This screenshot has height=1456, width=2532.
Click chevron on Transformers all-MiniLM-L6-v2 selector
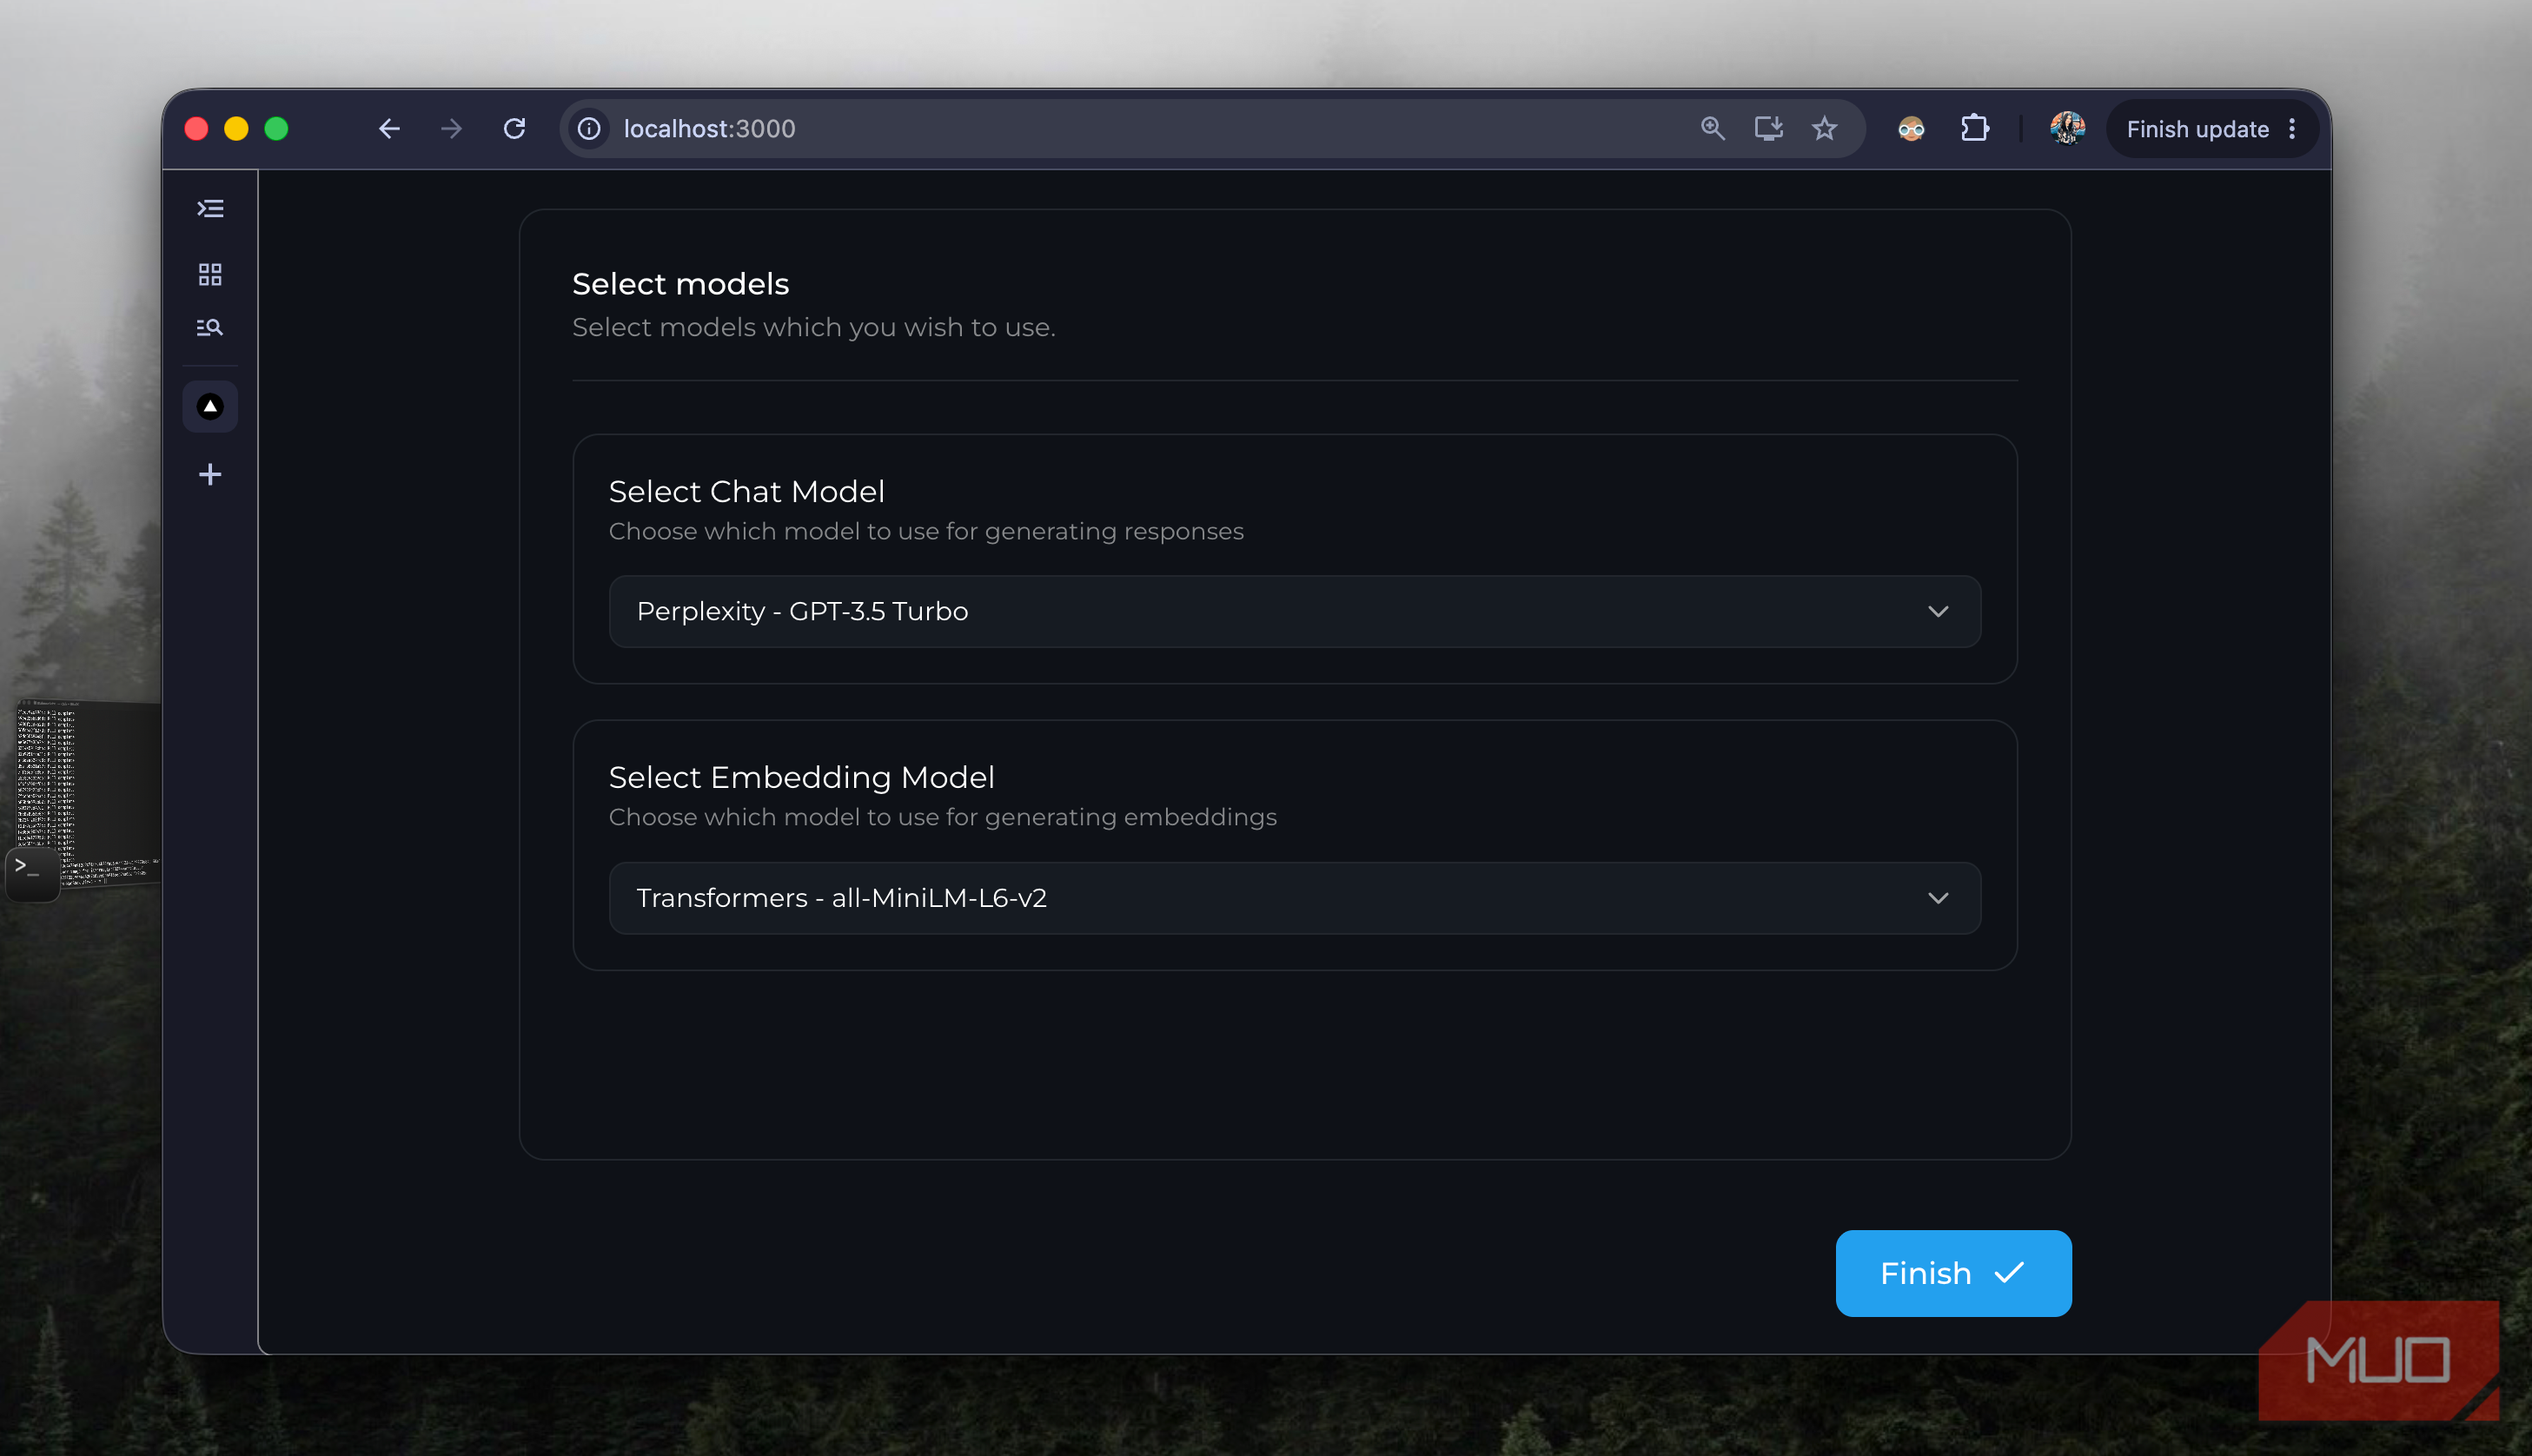pyautogui.click(x=1938, y=898)
